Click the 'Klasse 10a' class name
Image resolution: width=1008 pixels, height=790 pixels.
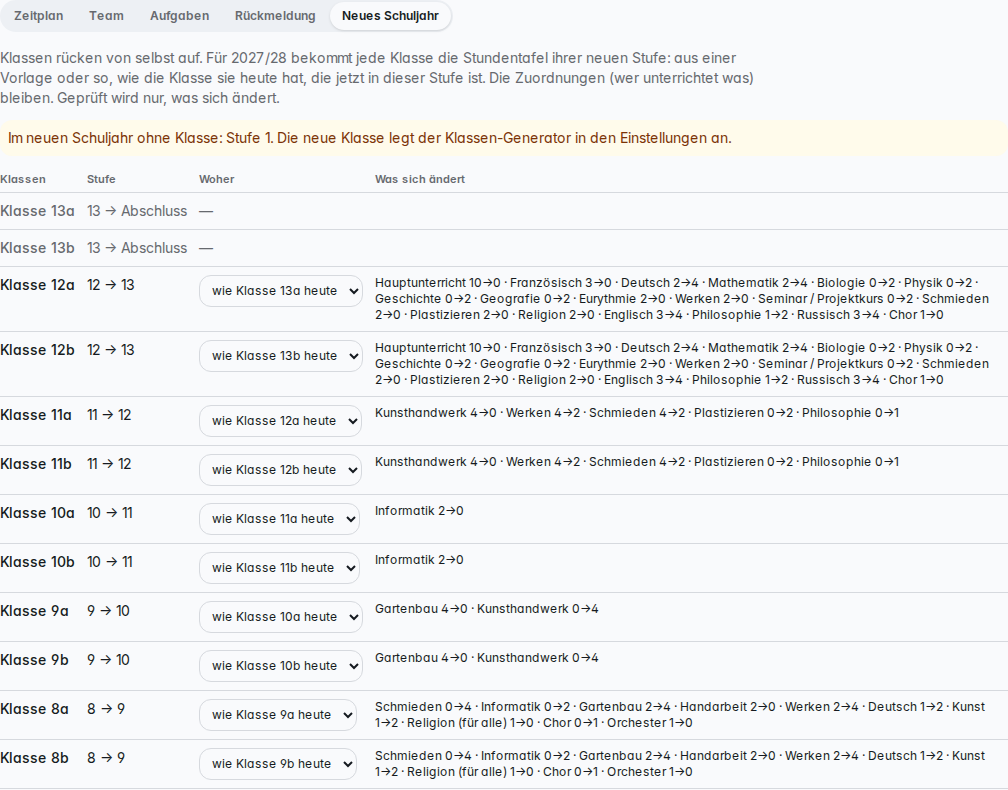(37, 513)
